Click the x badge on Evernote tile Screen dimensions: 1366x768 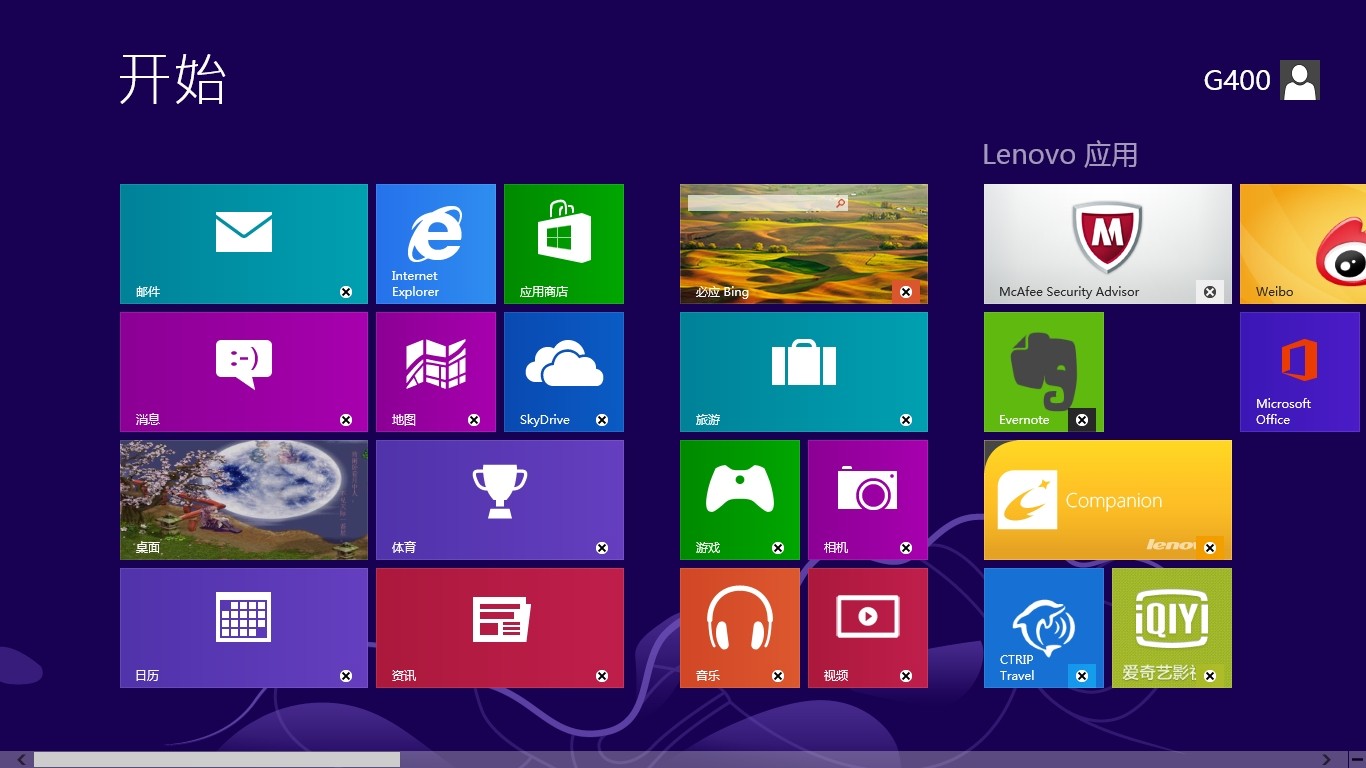[x=1082, y=420]
